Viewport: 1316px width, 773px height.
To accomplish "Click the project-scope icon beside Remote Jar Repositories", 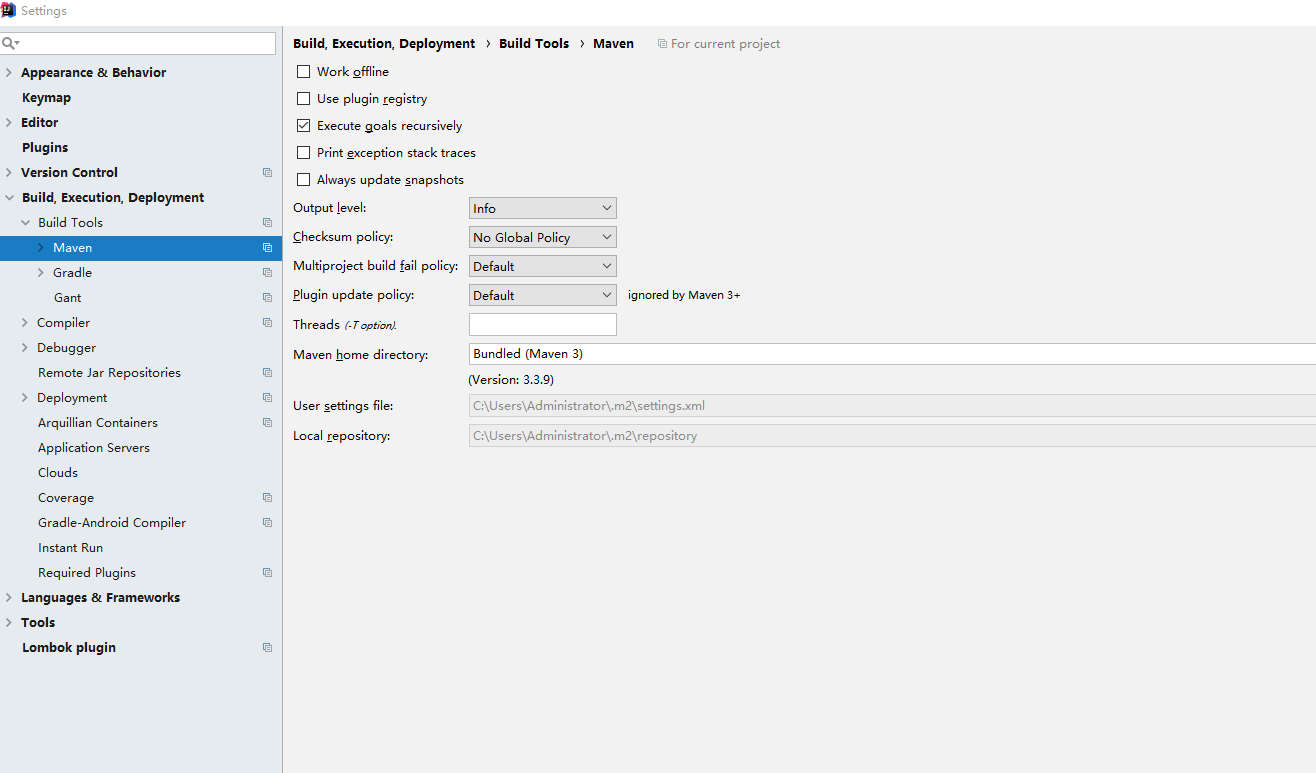I will point(267,373).
